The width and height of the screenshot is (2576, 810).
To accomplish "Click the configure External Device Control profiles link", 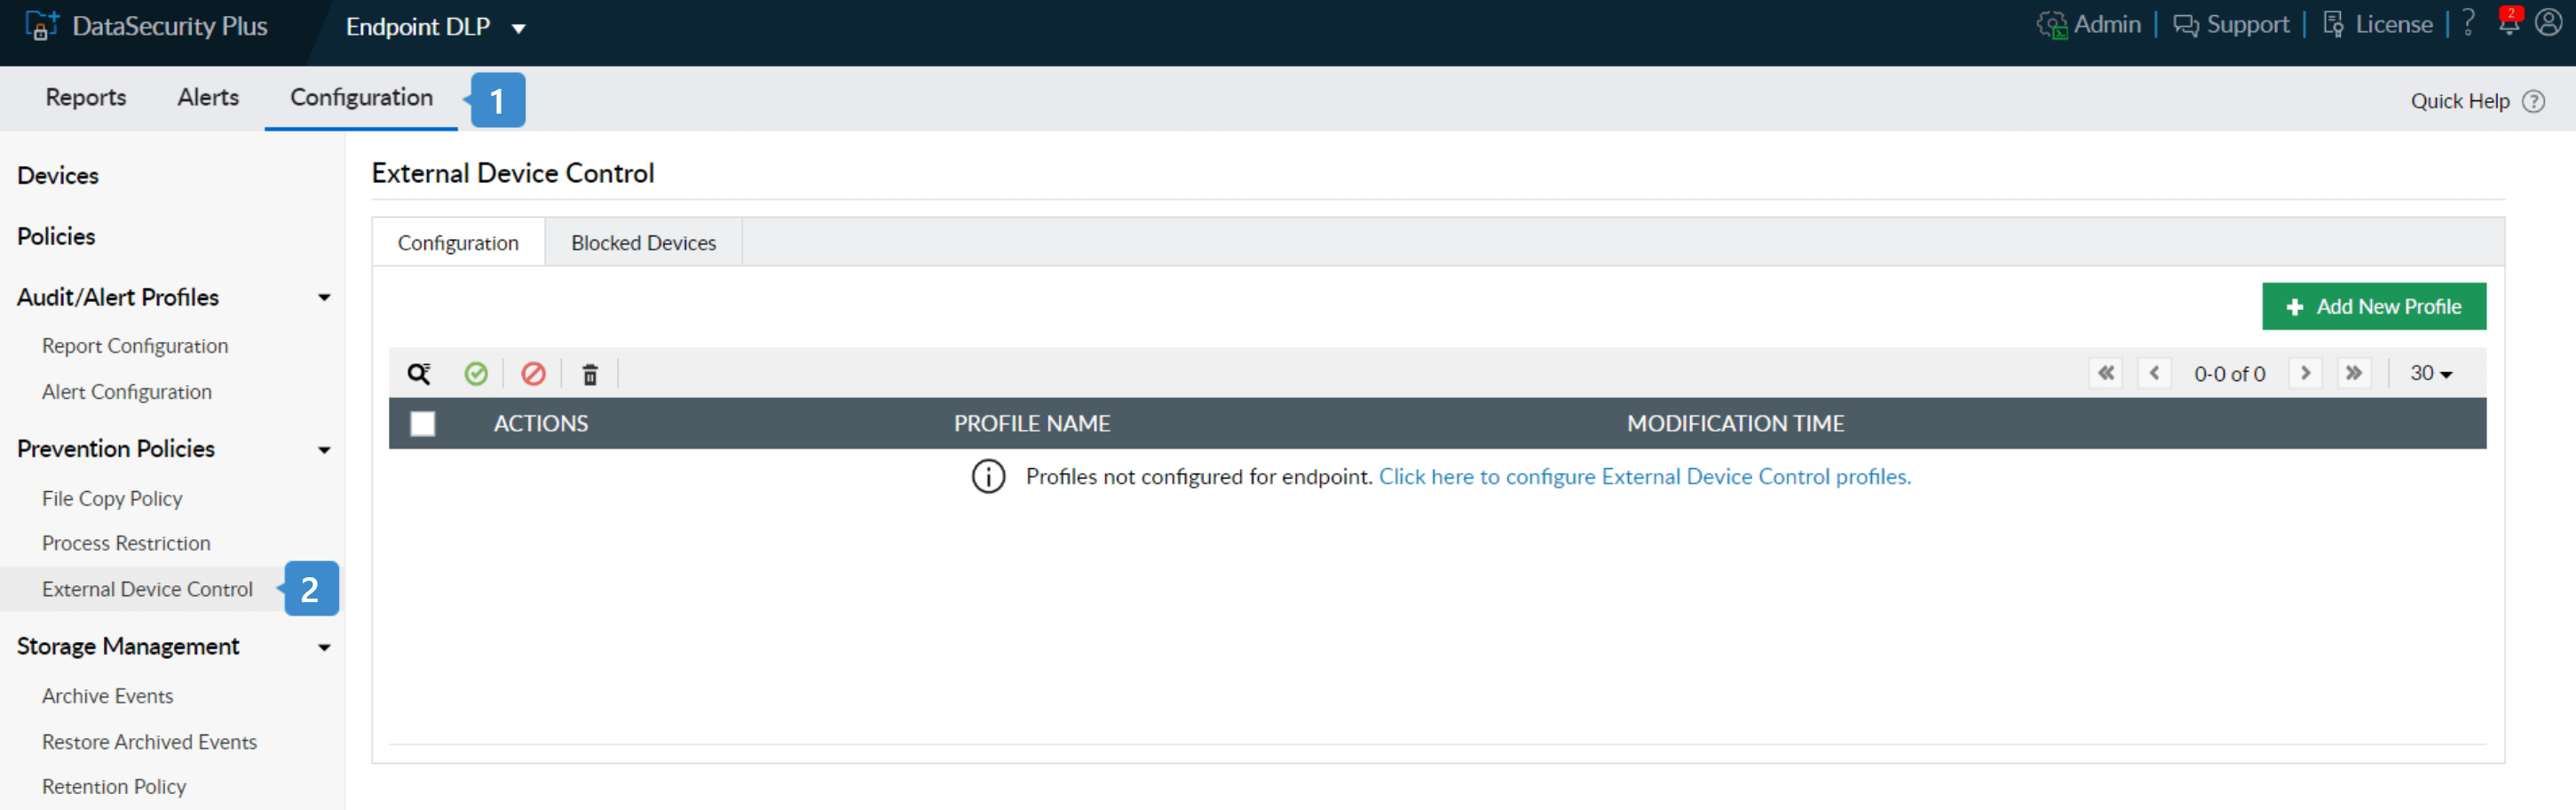I will [1644, 477].
